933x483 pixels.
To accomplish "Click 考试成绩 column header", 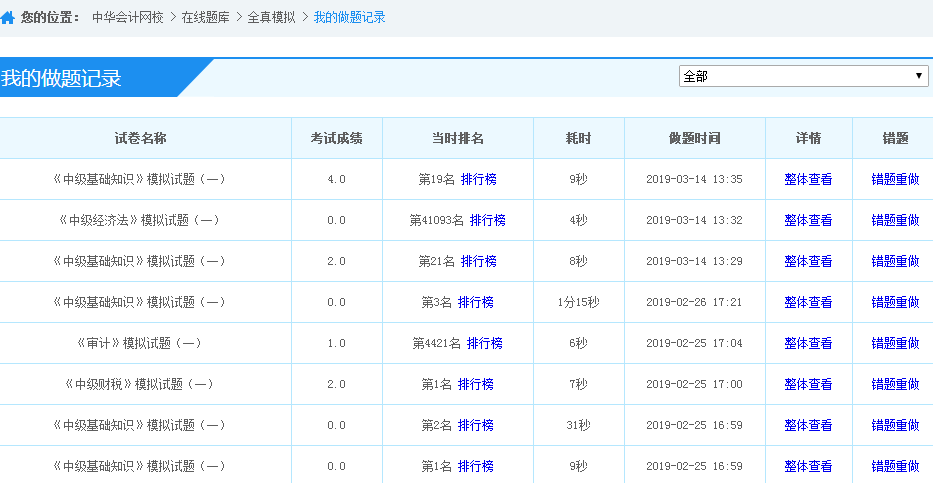I will [336, 139].
